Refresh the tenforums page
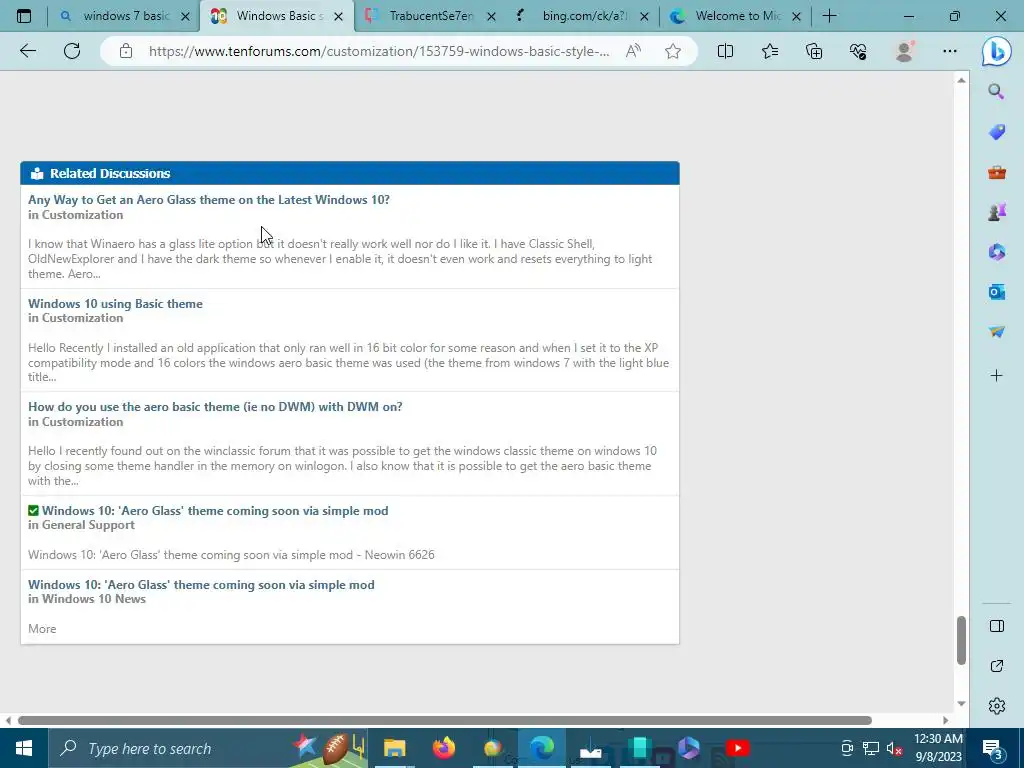The image size is (1024, 768). point(72,51)
